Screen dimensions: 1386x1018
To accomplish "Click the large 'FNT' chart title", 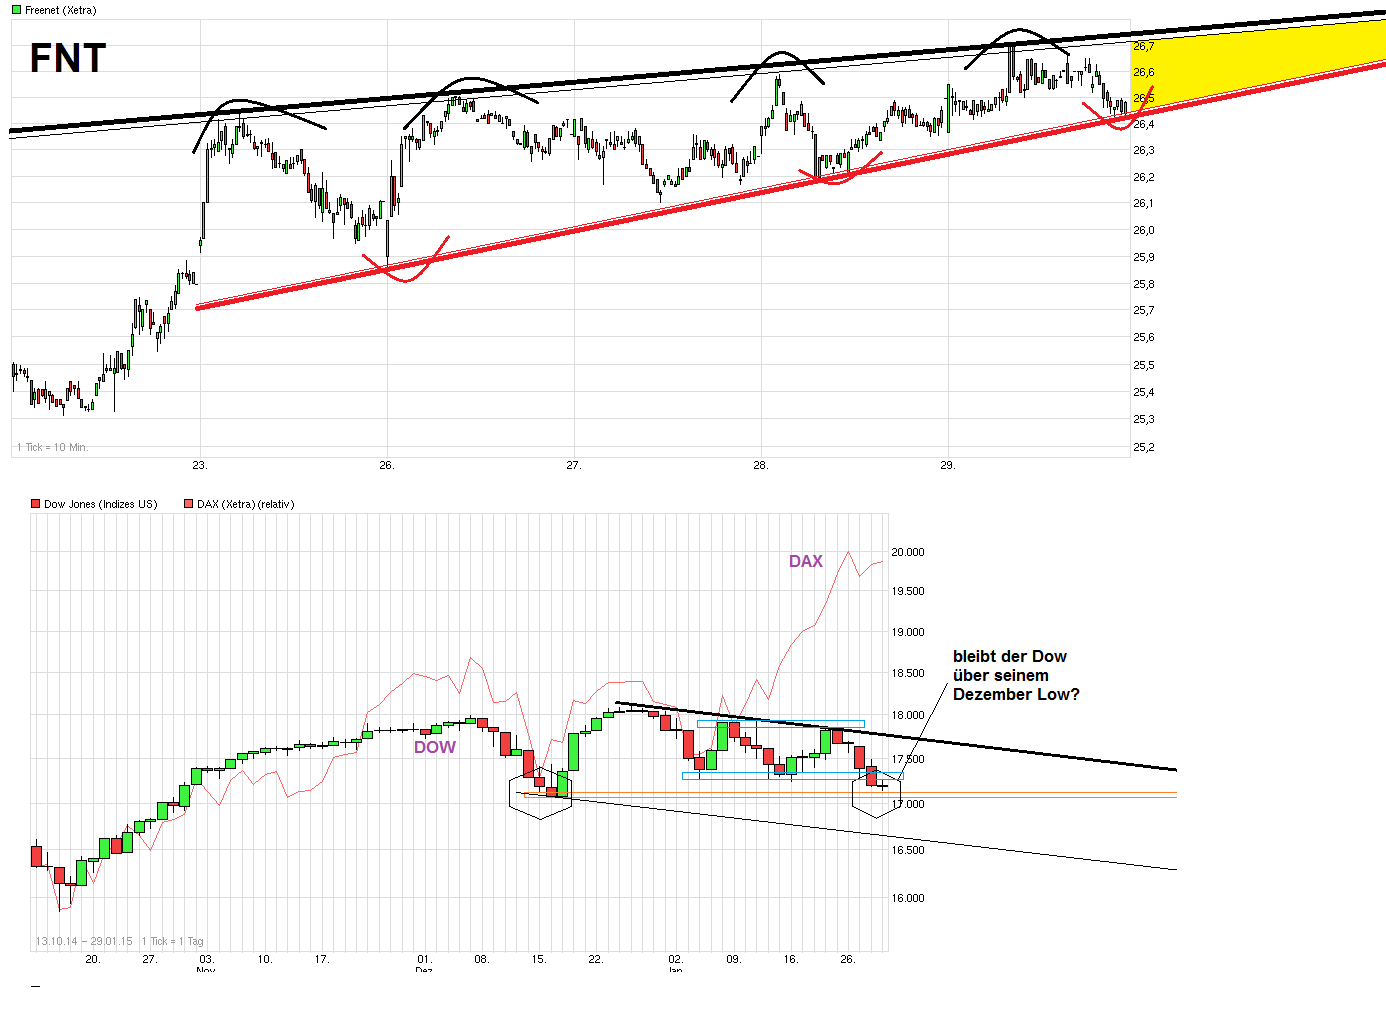I will click(68, 58).
